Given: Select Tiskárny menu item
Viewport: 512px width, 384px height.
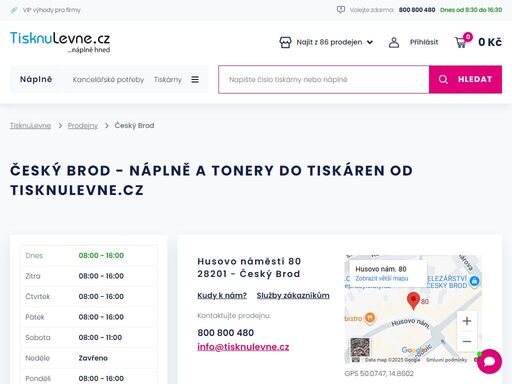Looking at the screenshot, I should (x=168, y=79).
